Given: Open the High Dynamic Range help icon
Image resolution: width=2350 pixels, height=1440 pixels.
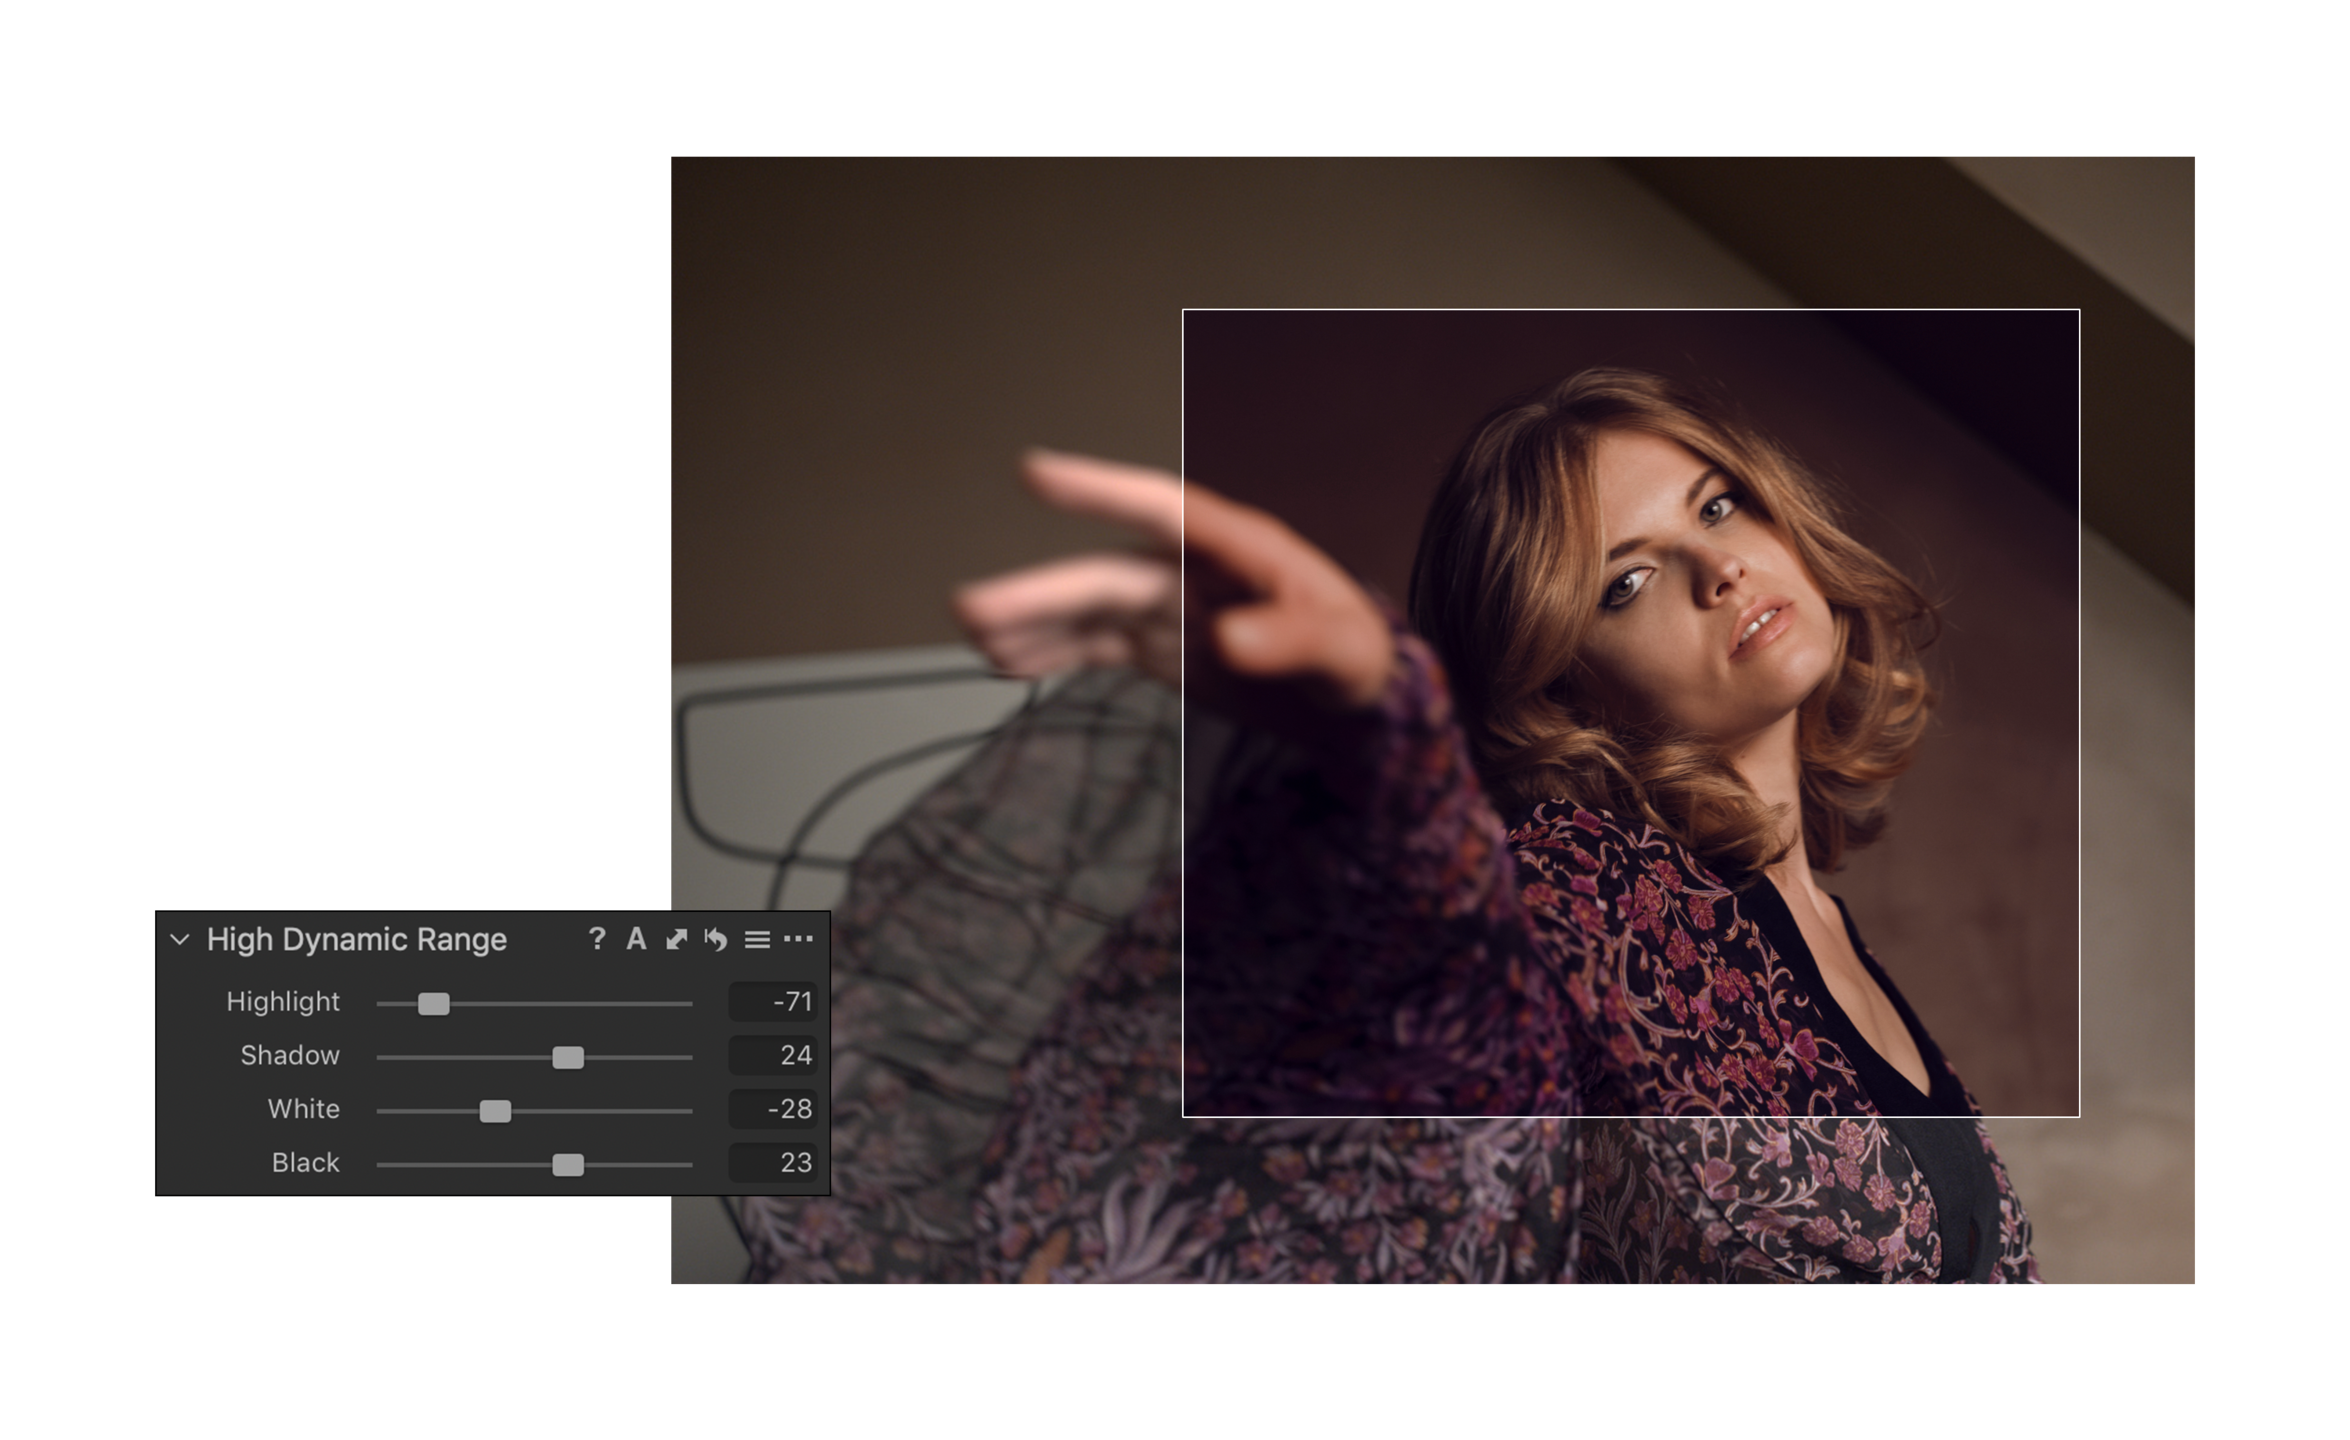Looking at the screenshot, I should coord(597,939).
